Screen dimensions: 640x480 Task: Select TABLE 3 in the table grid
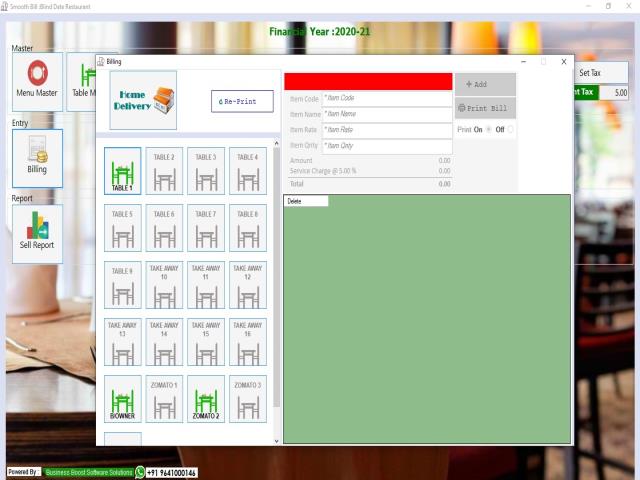pos(206,171)
